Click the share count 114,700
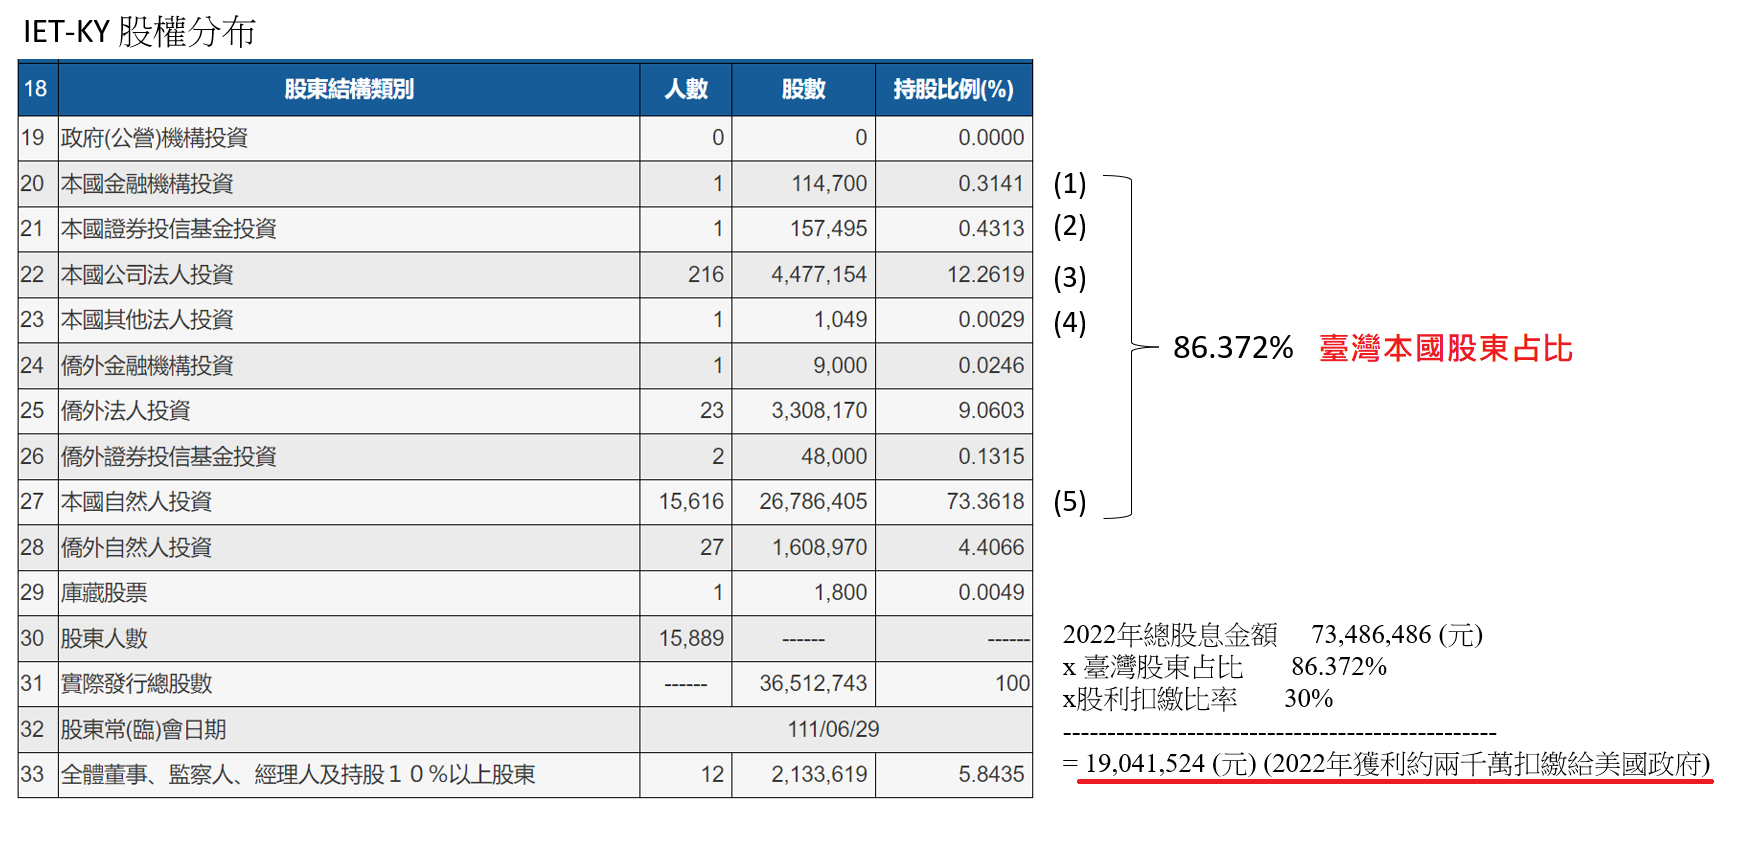Viewport: 1746px width, 845px height. [829, 184]
